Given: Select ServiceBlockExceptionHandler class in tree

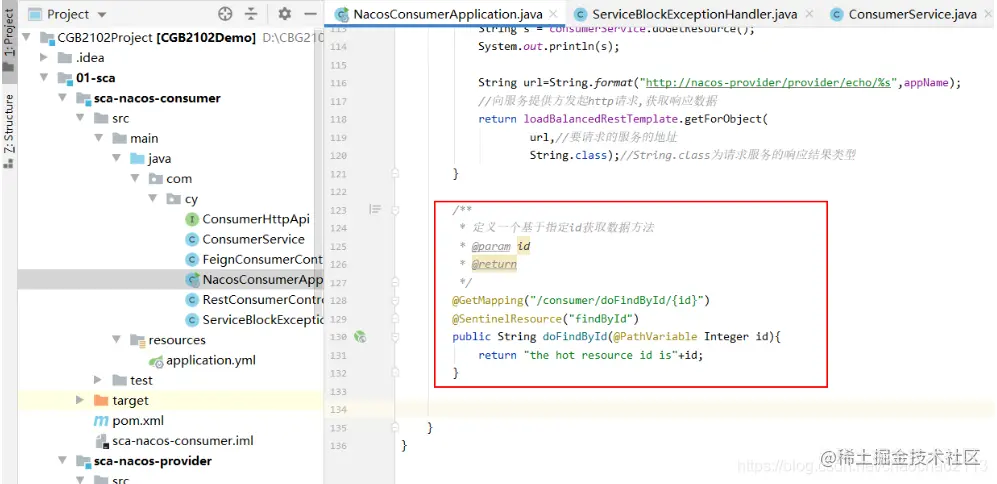Looking at the screenshot, I should [x=262, y=320].
